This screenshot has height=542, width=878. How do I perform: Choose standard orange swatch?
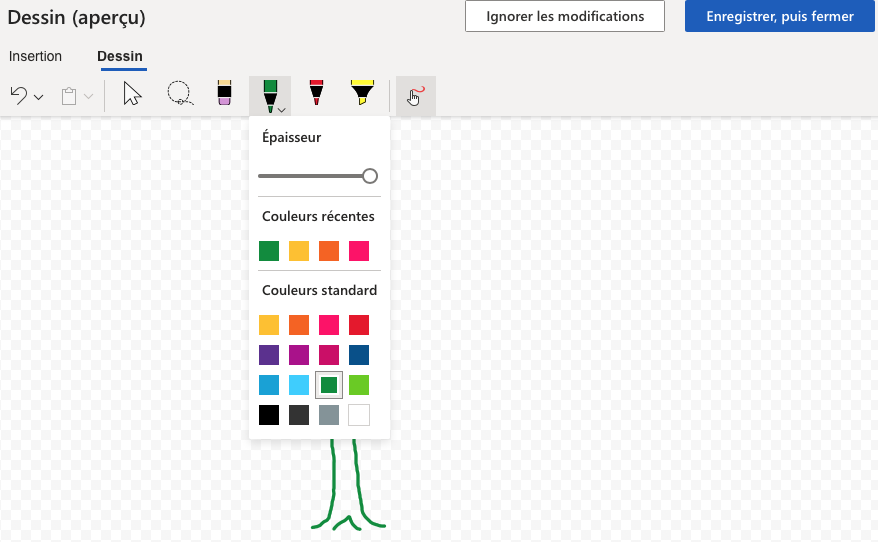coord(299,325)
